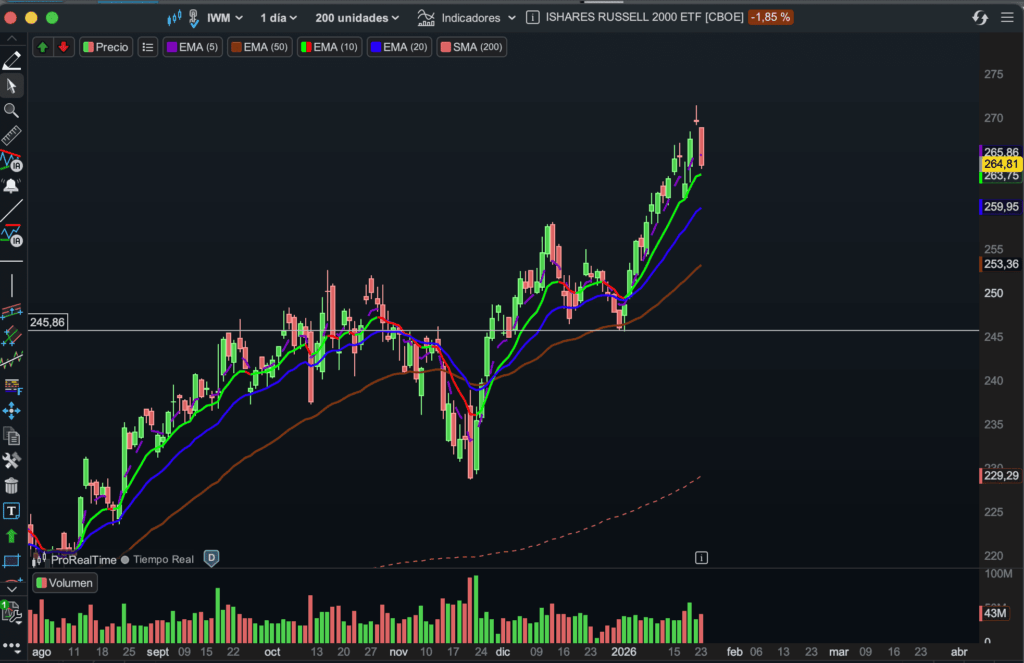1024x663 pixels.
Task: Select the ruler measurement tool
Action: [x=12, y=136]
